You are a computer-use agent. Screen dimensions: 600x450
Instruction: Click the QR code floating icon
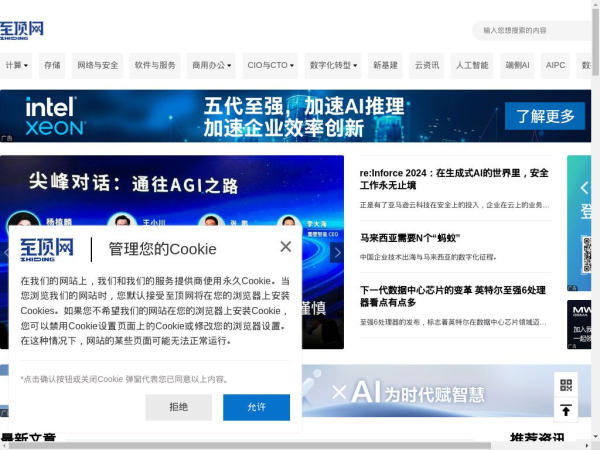[x=566, y=385]
